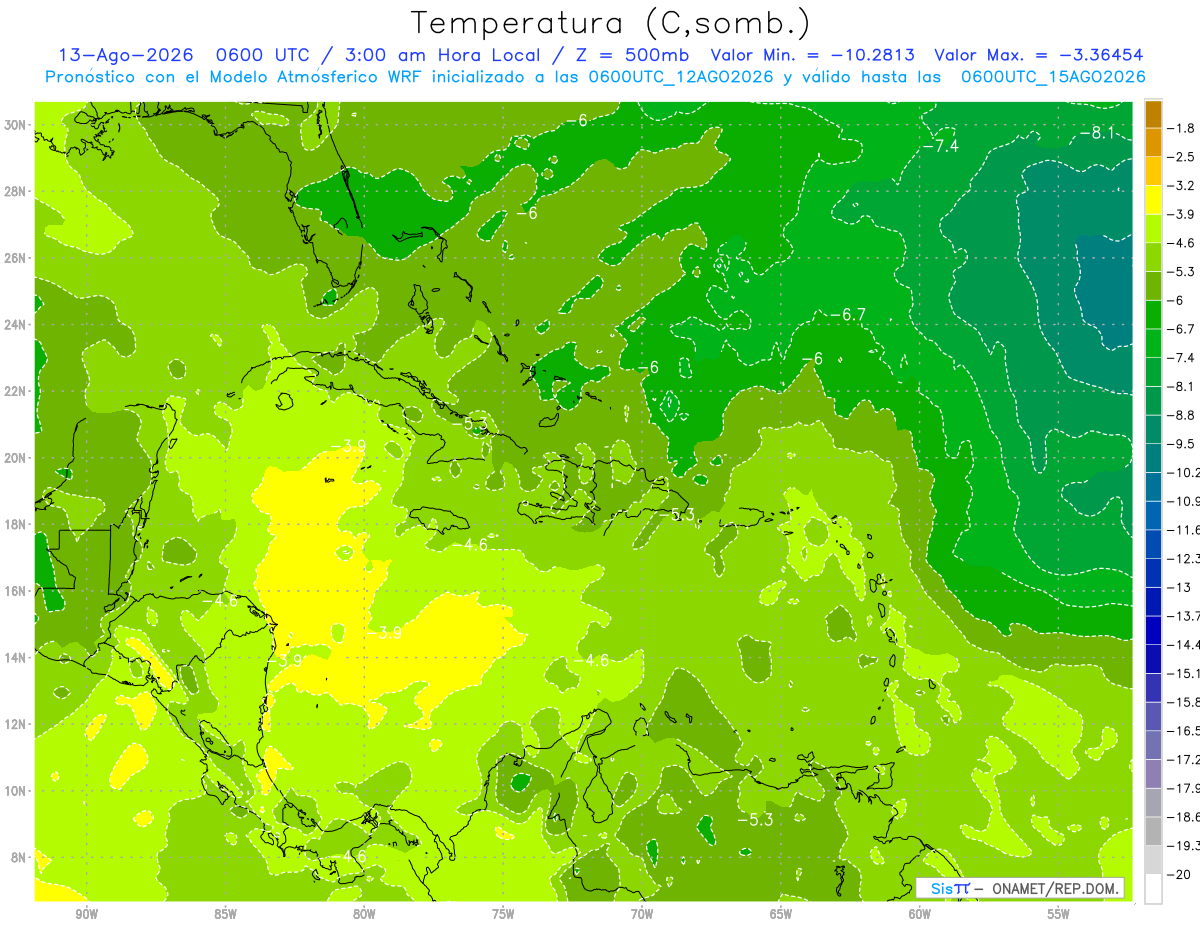The height and width of the screenshot is (927, 1200).
Task: Click the 85W longitude axis label
Action: (x=226, y=915)
